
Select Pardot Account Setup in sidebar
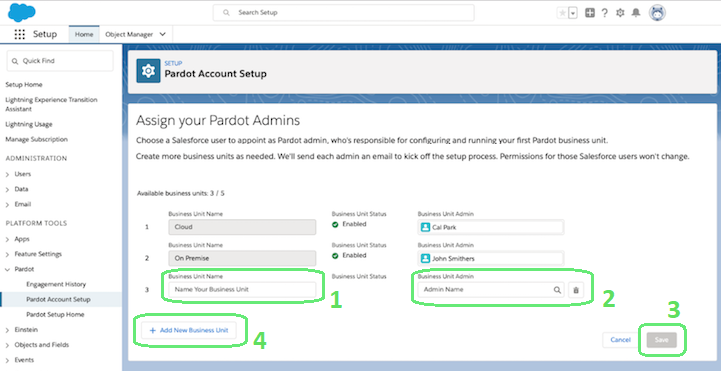[58, 299]
